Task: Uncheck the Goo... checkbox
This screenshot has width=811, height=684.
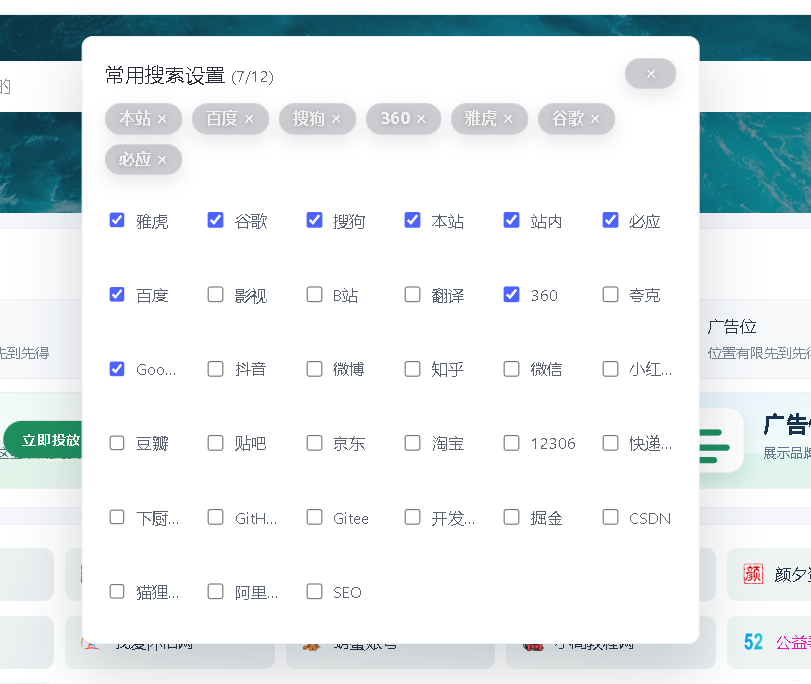Action: click(117, 369)
